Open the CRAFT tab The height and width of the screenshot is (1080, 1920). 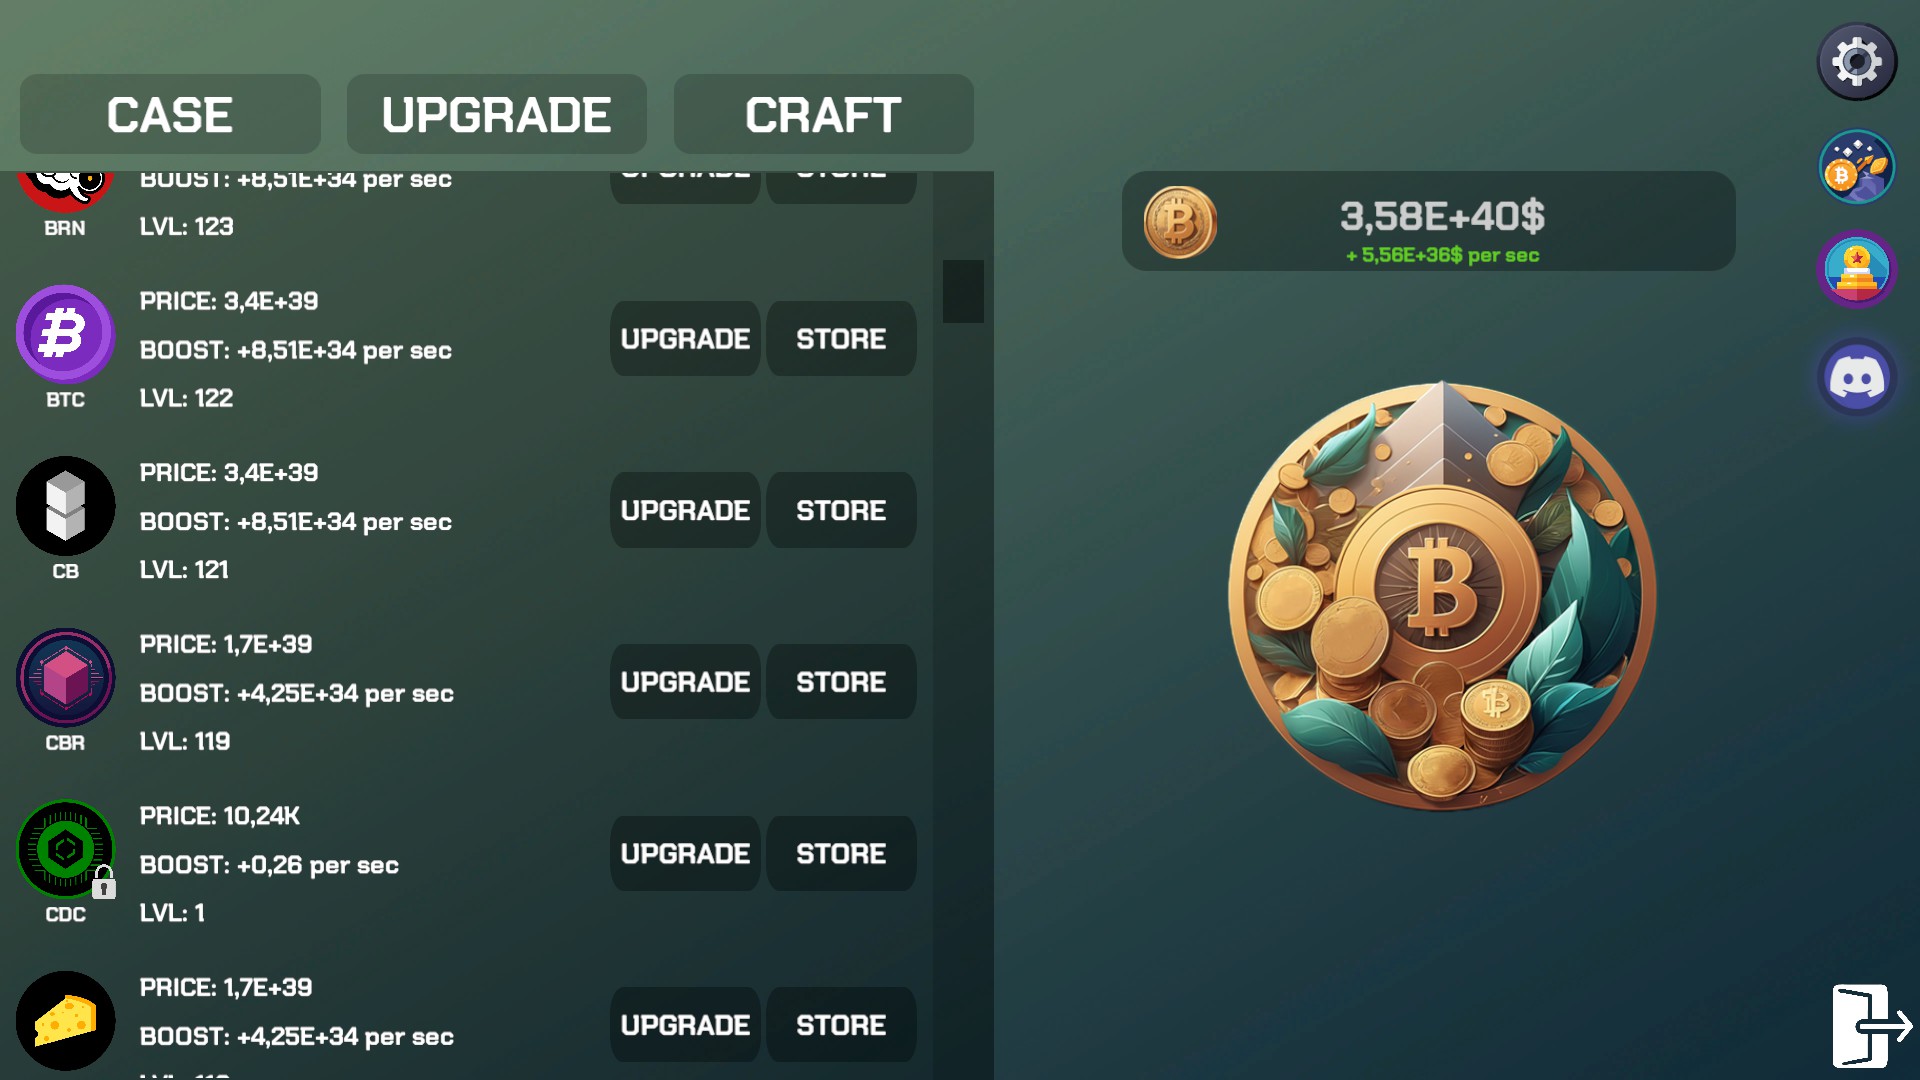[823, 114]
